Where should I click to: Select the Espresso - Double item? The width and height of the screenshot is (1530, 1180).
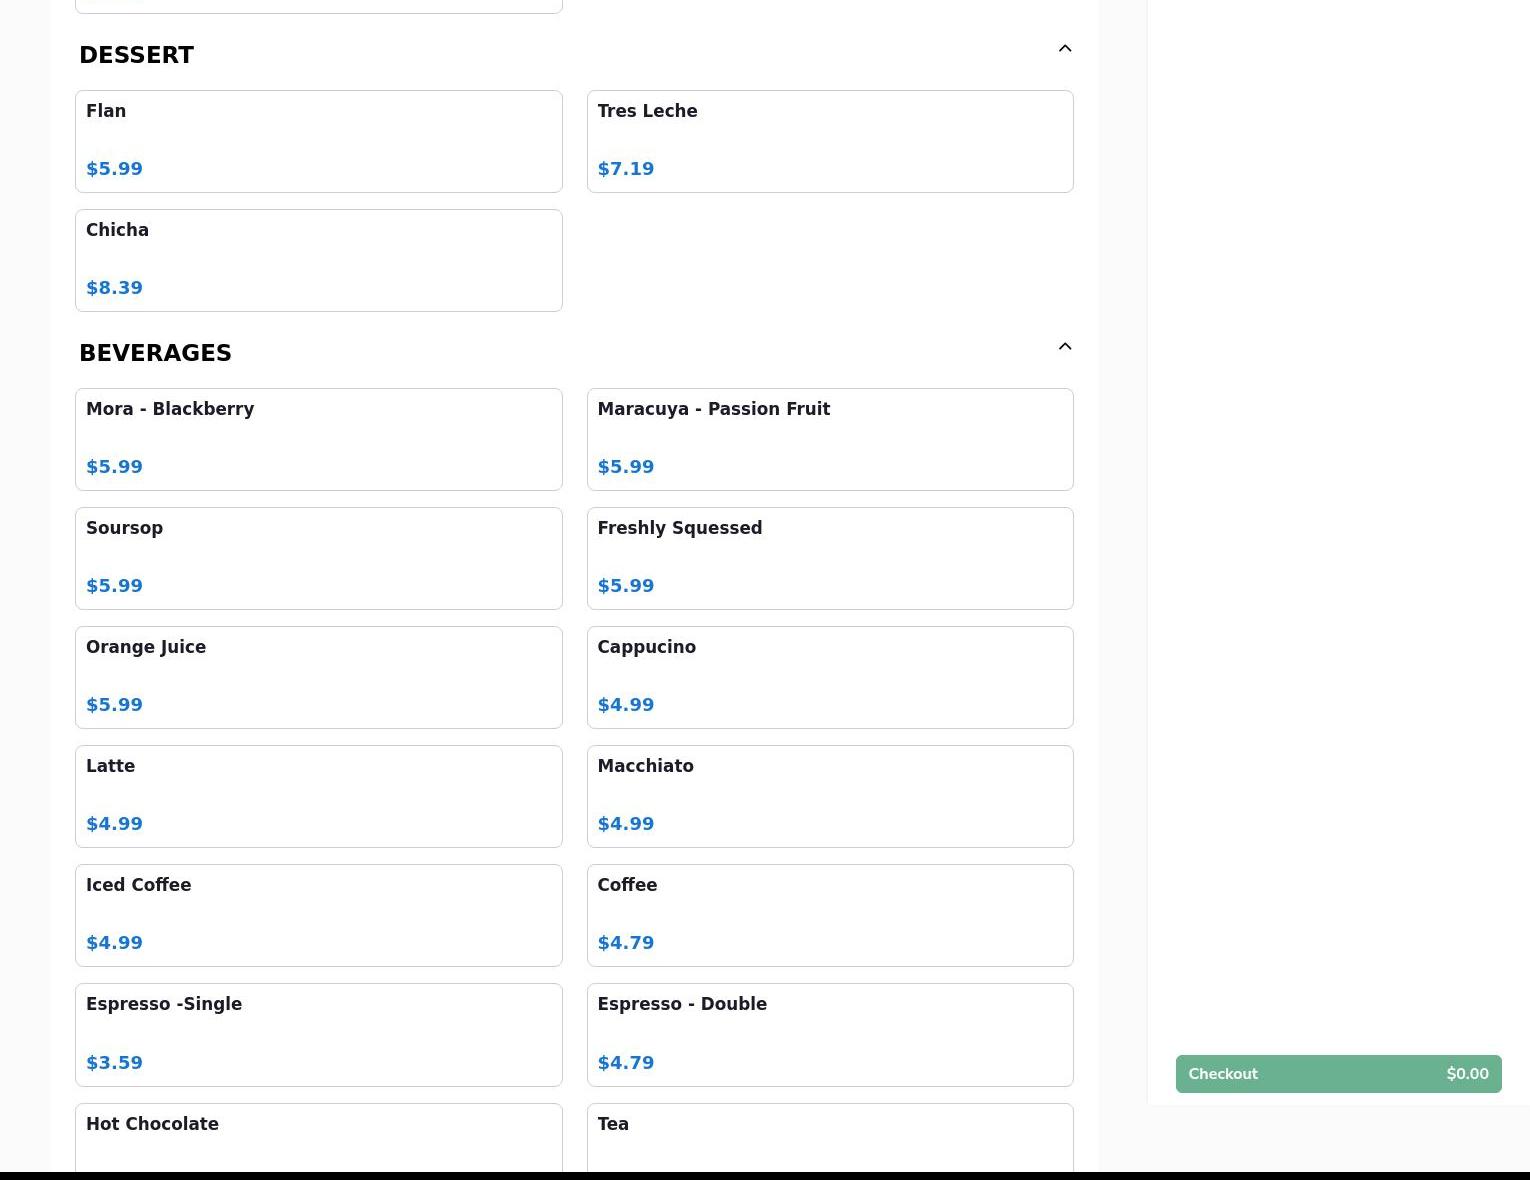829,1034
